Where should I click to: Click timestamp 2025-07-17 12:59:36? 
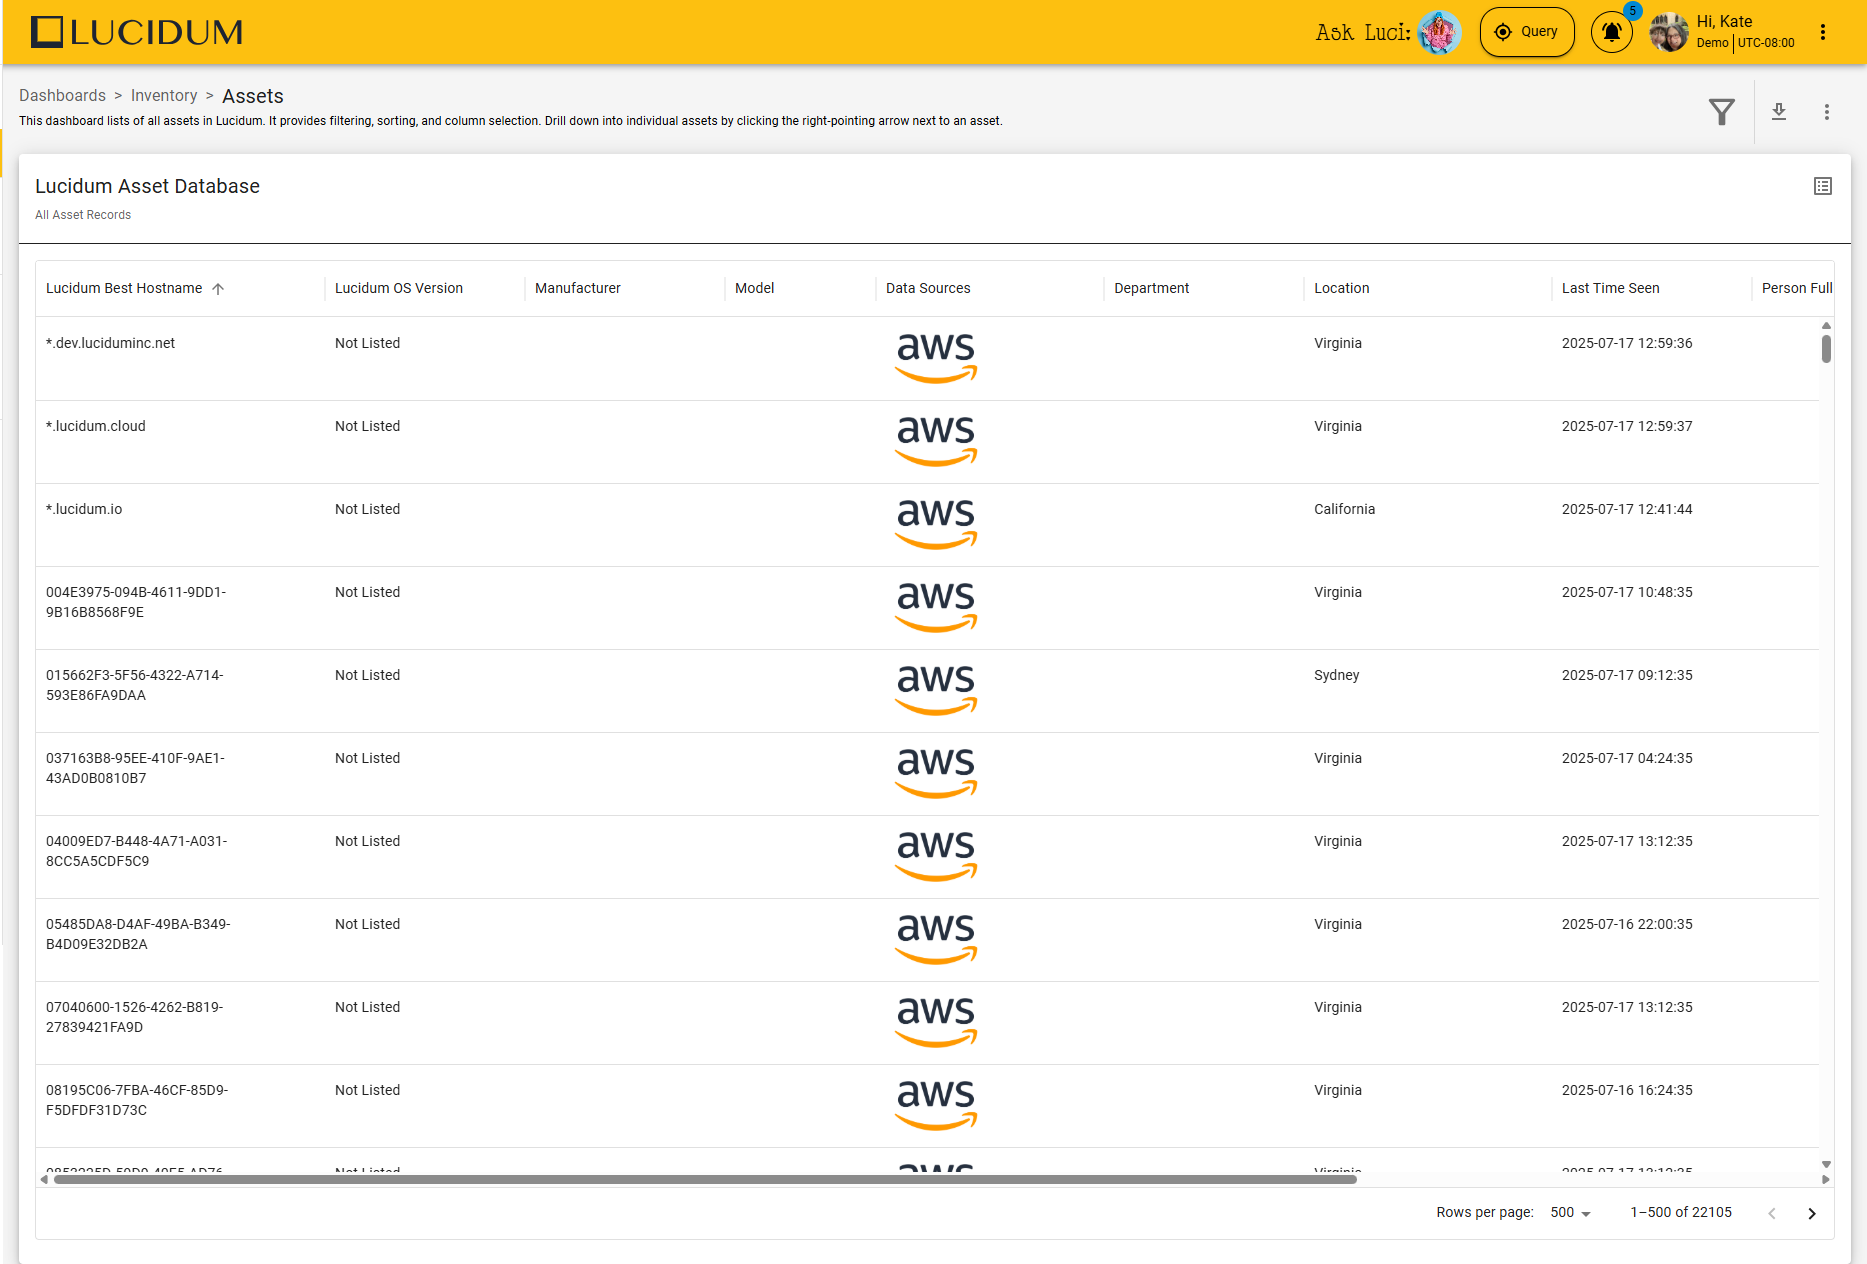click(1627, 343)
